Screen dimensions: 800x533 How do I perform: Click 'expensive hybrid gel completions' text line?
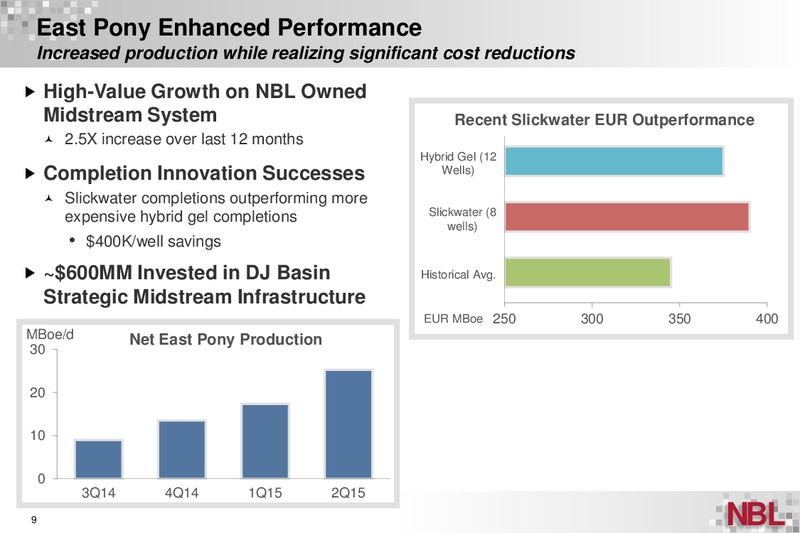click(x=181, y=216)
